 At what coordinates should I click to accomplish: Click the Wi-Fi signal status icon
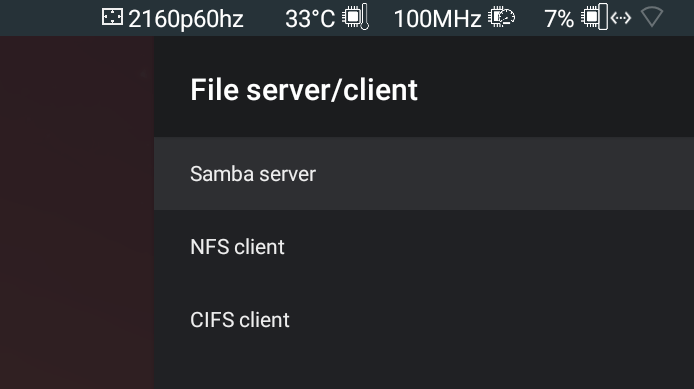pos(652,17)
